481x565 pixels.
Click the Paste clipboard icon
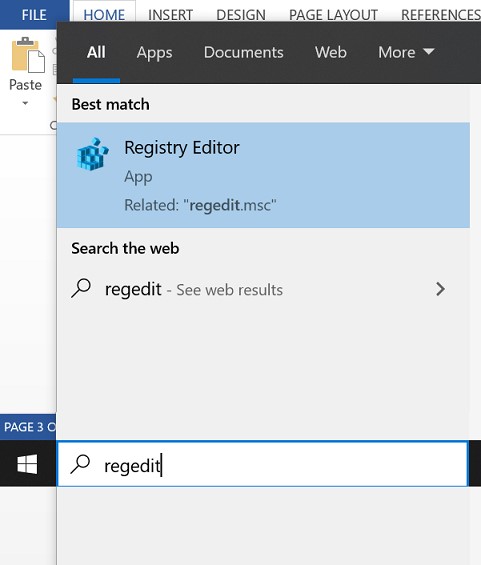[28, 54]
